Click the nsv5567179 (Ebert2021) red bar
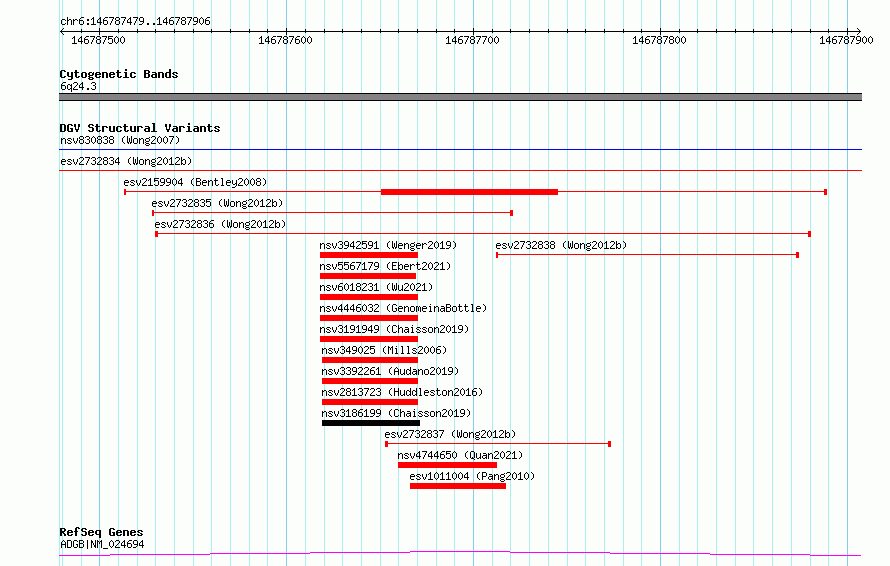 click(368, 276)
